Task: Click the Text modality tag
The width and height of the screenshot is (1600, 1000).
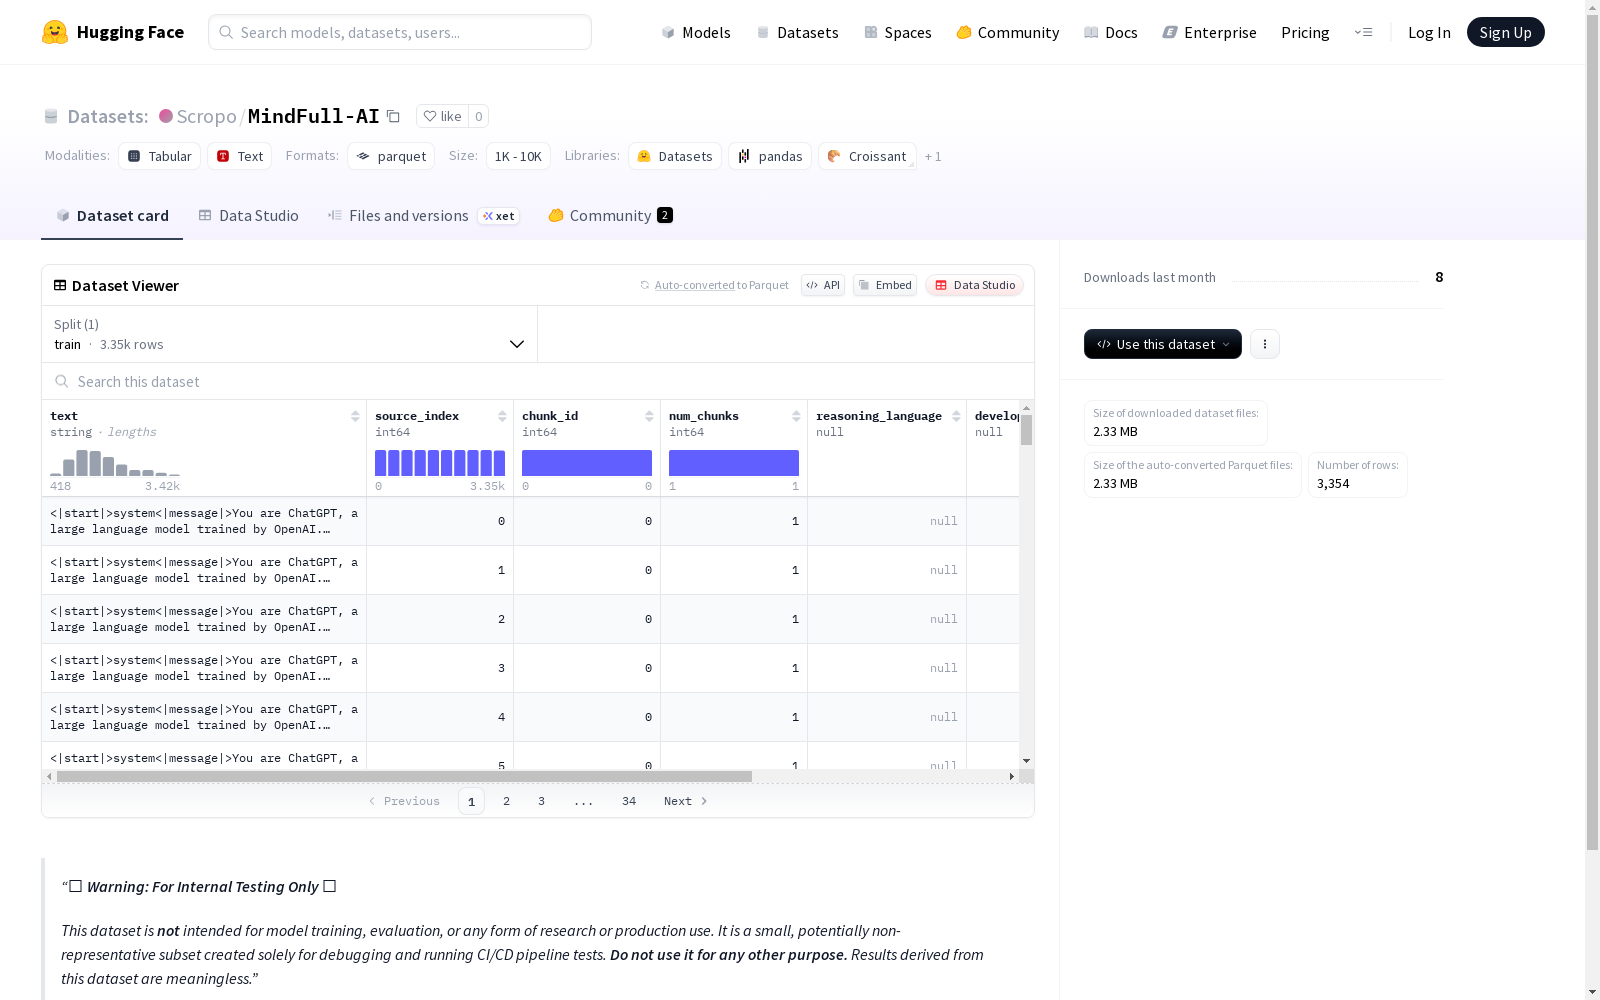Action: pyautogui.click(x=240, y=156)
